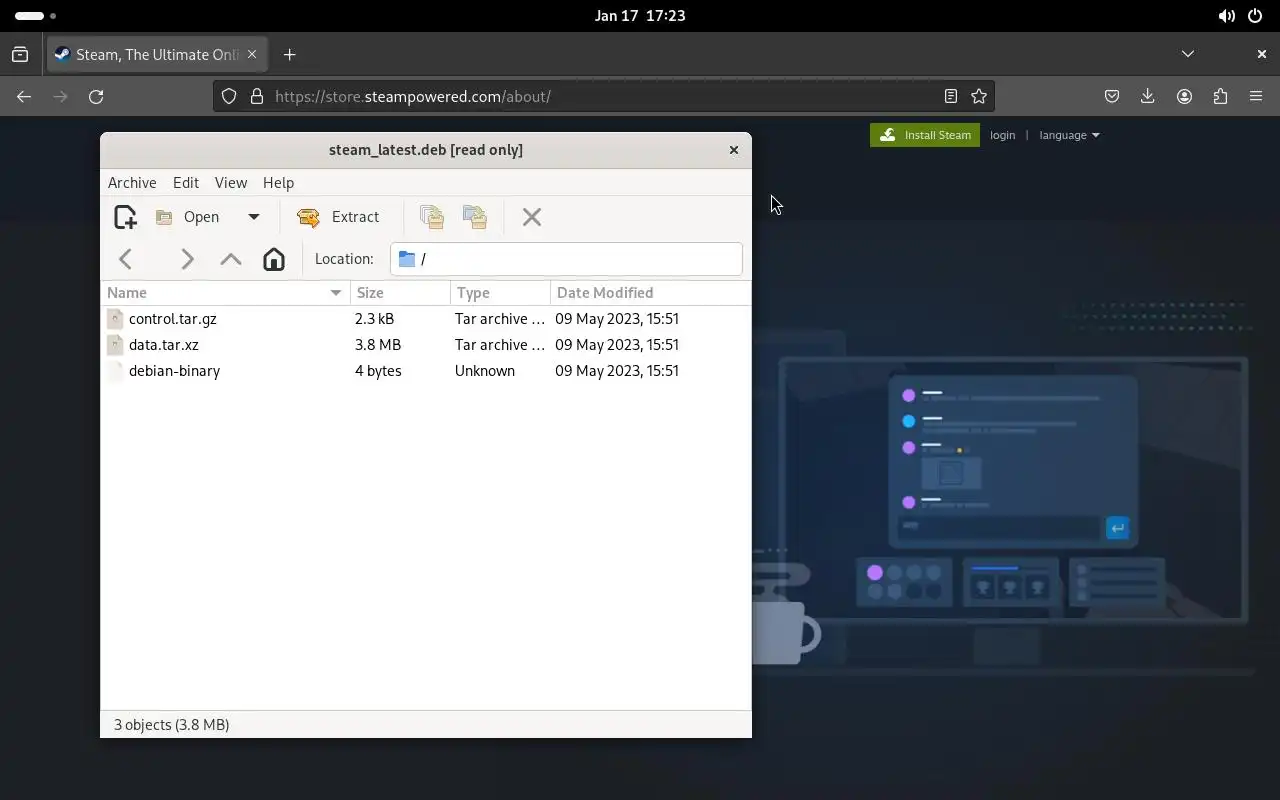Go forward with the archive forward arrow
This screenshot has height=800, width=1280.
tap(187, 259)
